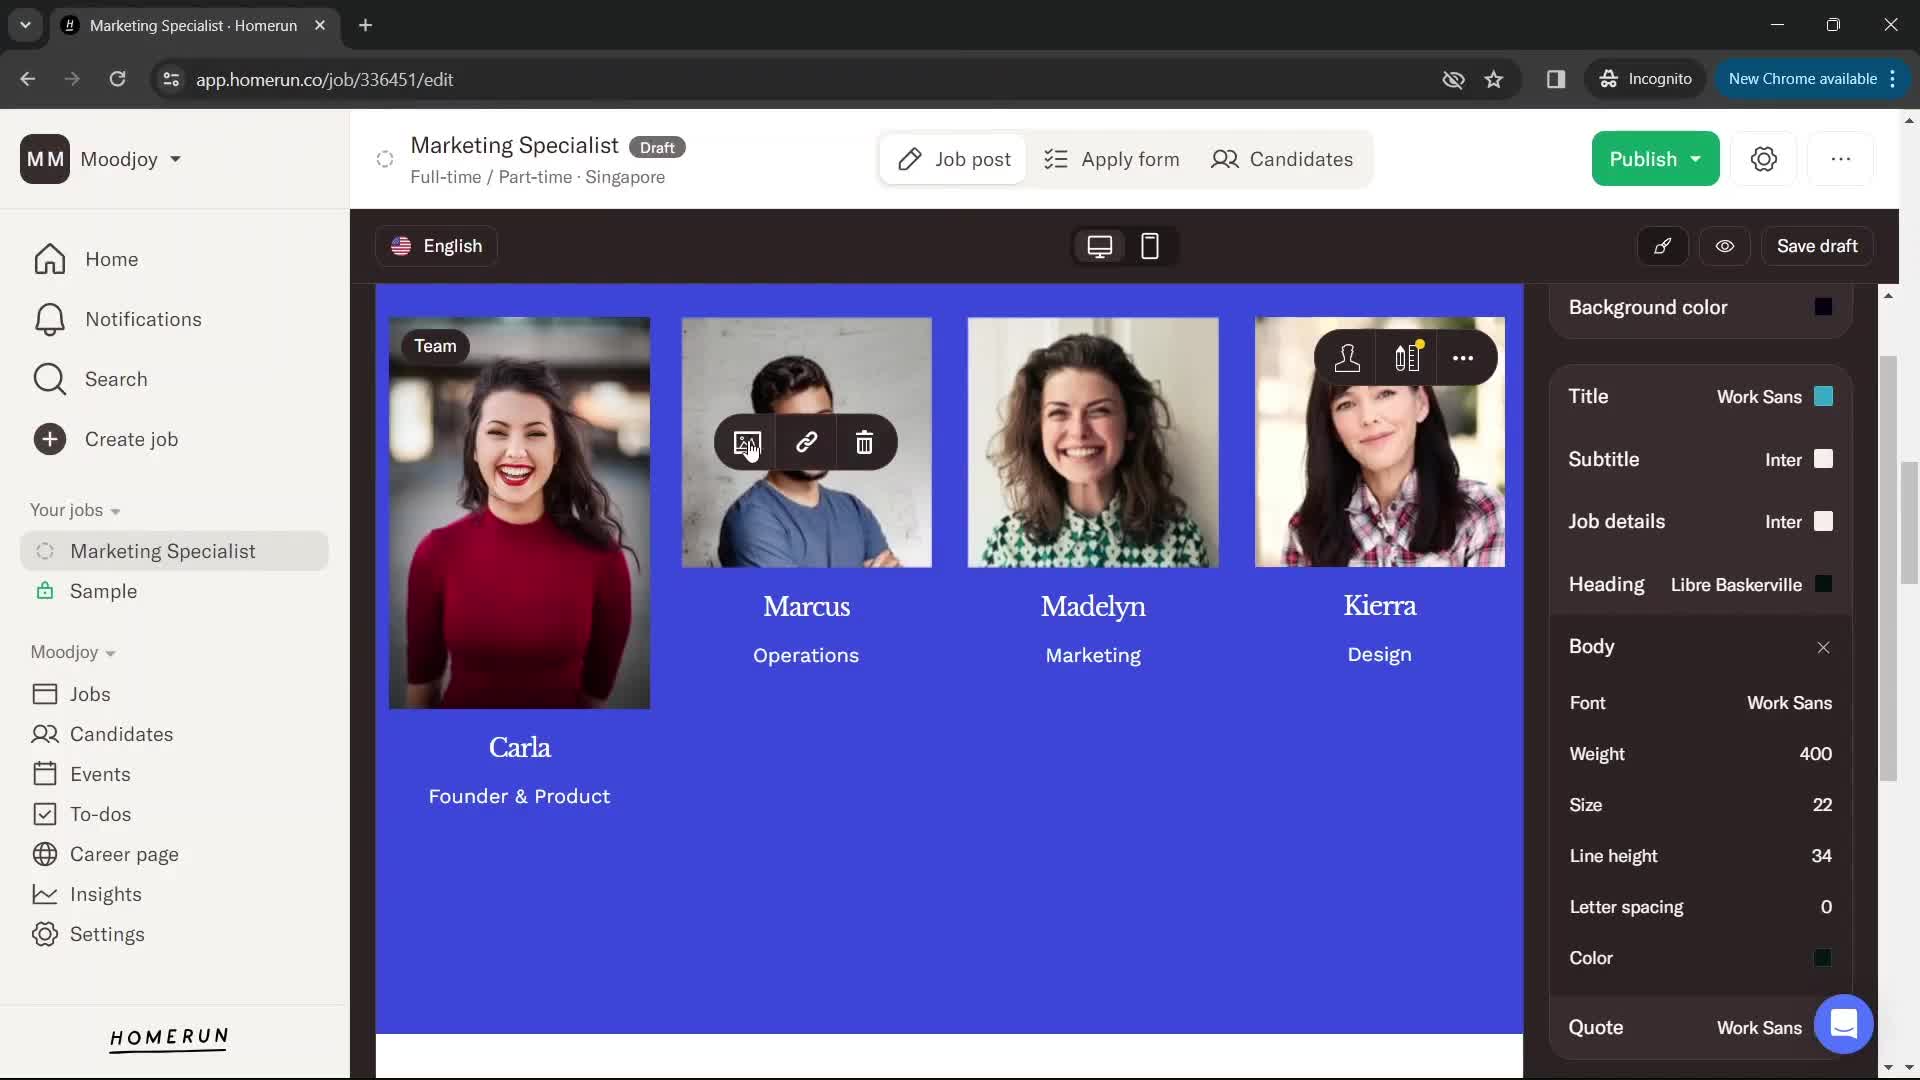Open job settings gear icon
Image resolution: width=1920 pixels, height=1080 pixels.
(1764, 159)
